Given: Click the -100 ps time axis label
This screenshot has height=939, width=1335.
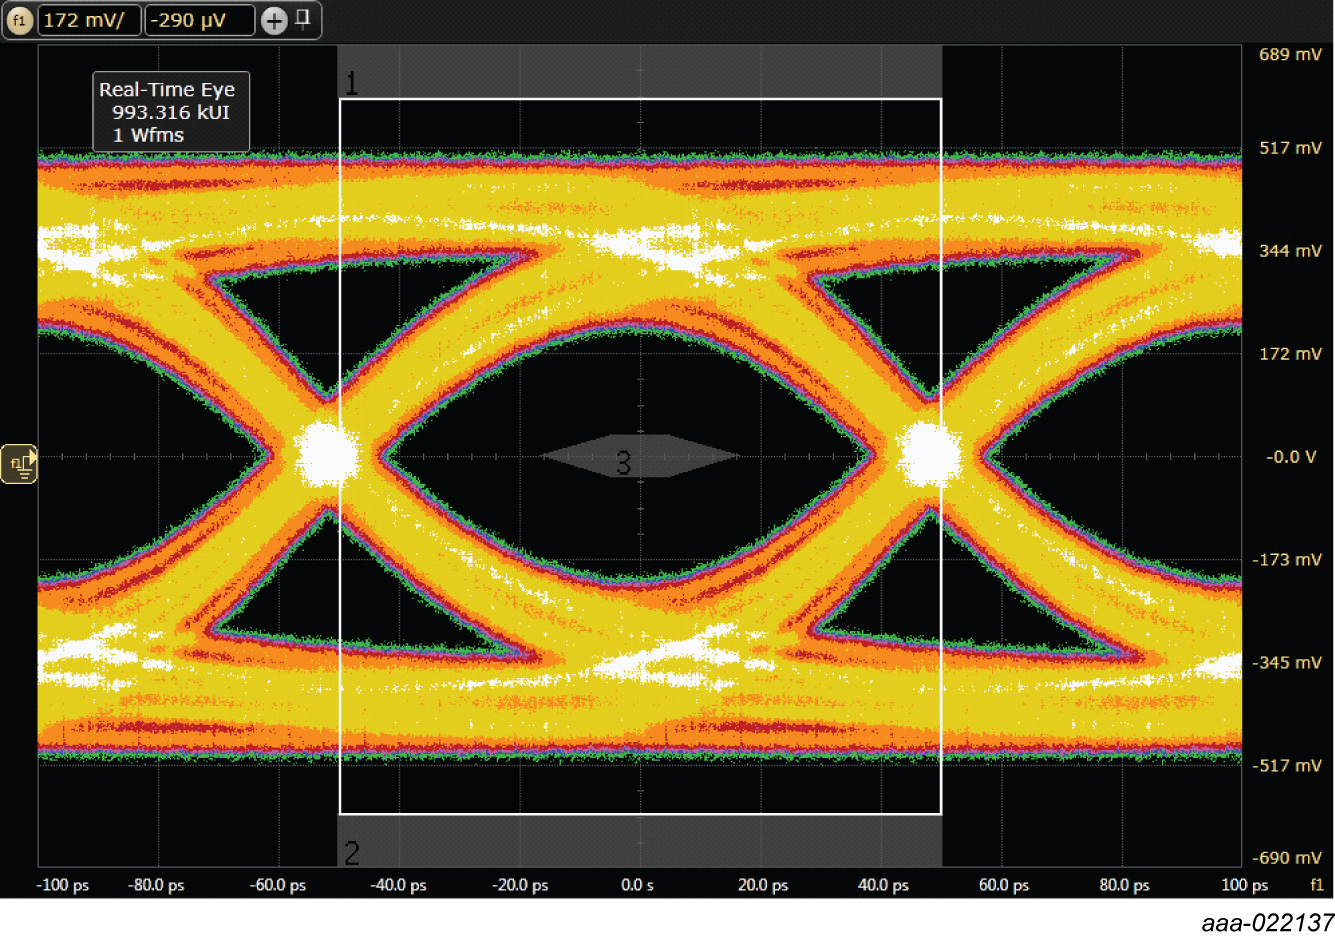Looking at the screenshot, I should coord(63,885).
